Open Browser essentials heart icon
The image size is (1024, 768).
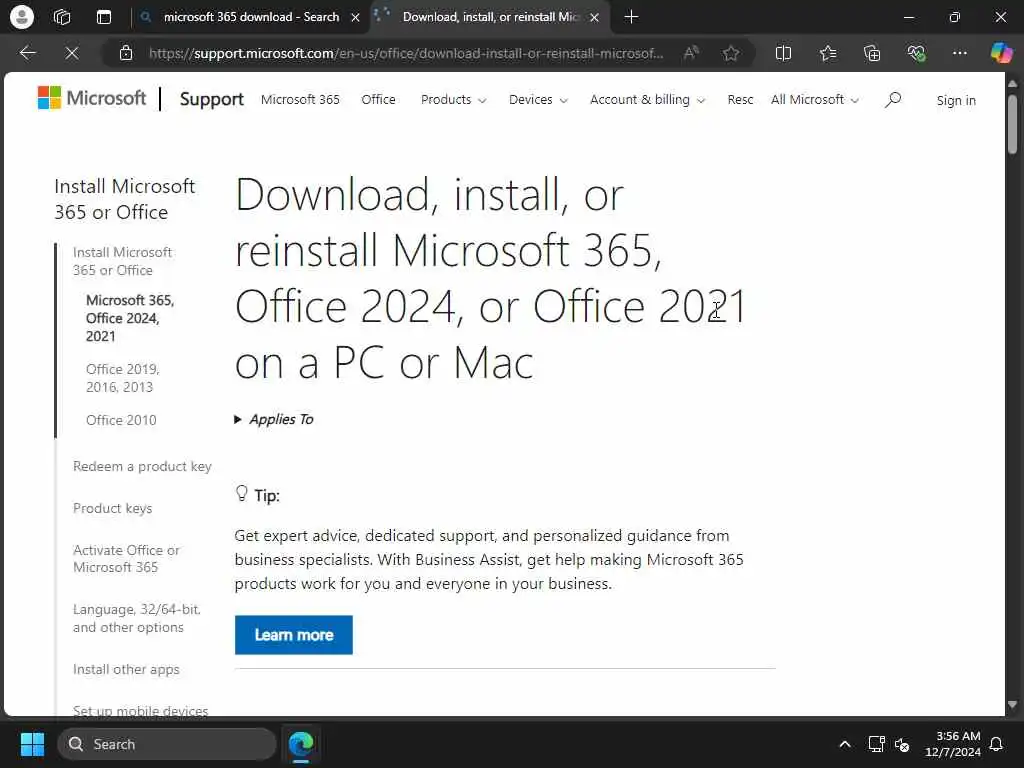[x=916, y=53]
